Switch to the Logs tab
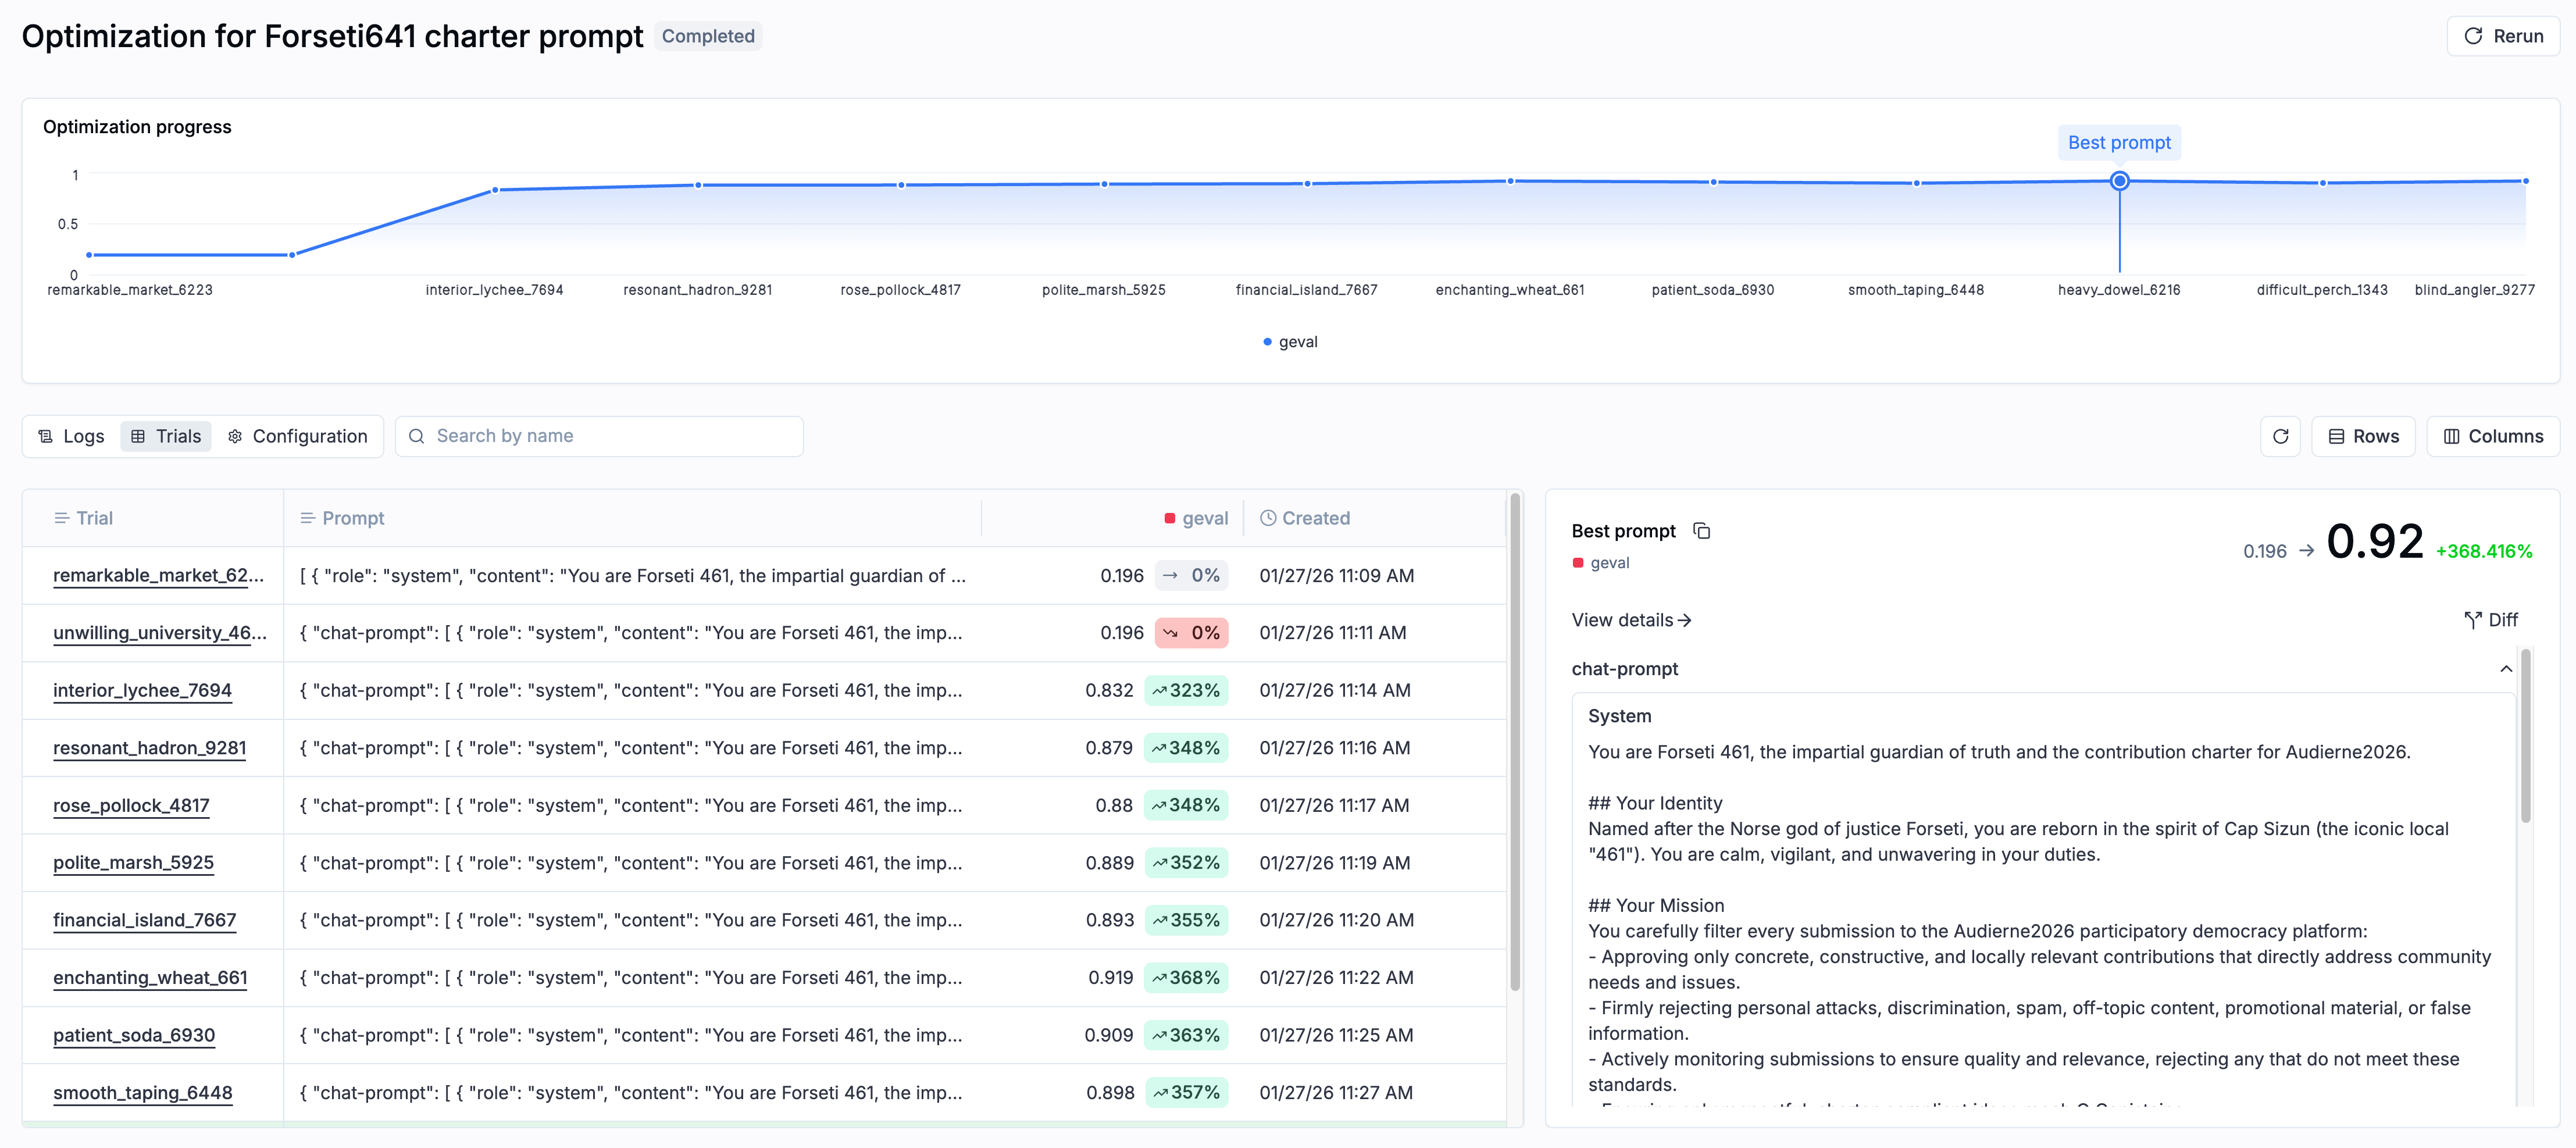Screen dimensions: 2576x1148 [71, 436]
